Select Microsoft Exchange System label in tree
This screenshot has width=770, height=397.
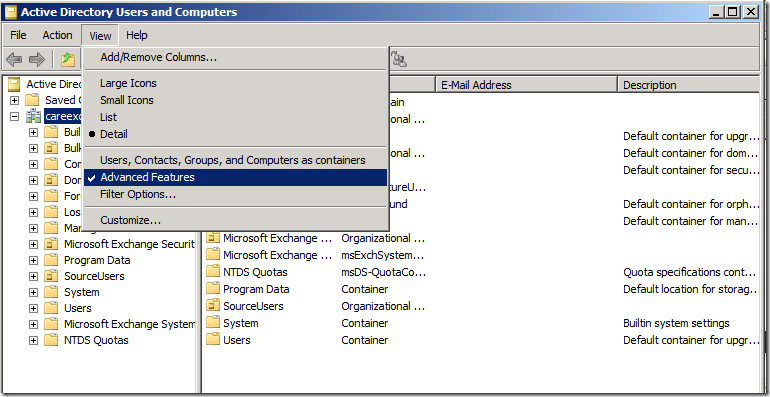pyautogui.click(x=130, y=324)
